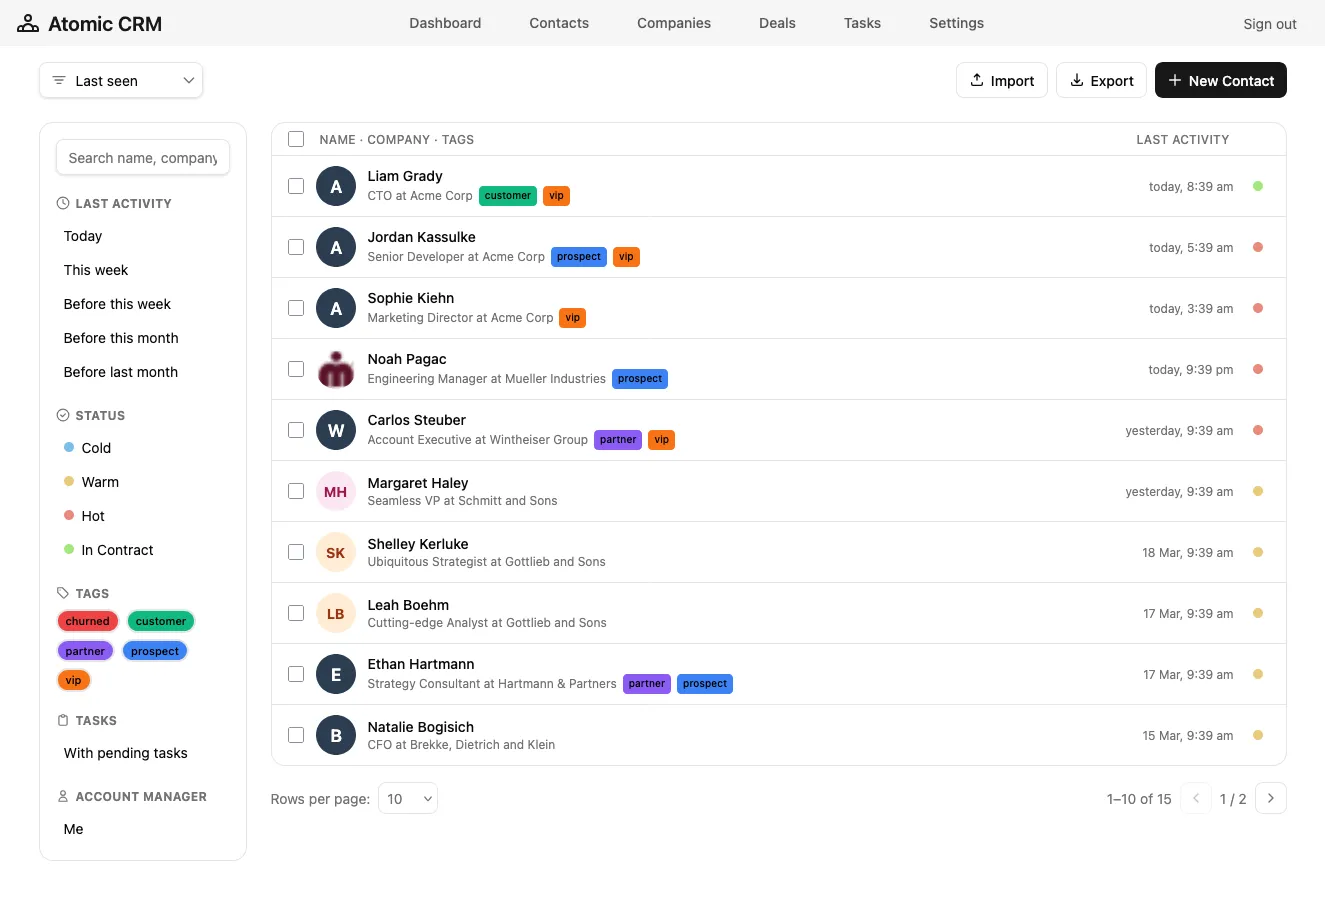
Task: Click Shelley Kerluke's SK avatar
Action: click(x=336, y=553)
